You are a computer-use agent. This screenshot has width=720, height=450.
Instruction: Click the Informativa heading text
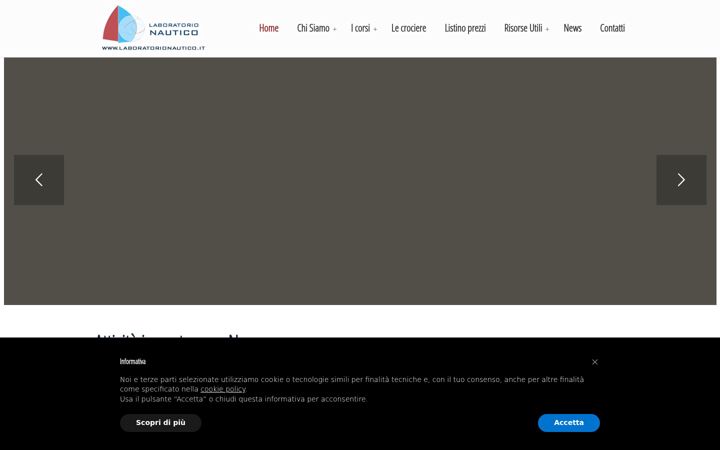[x=133, y=361]
